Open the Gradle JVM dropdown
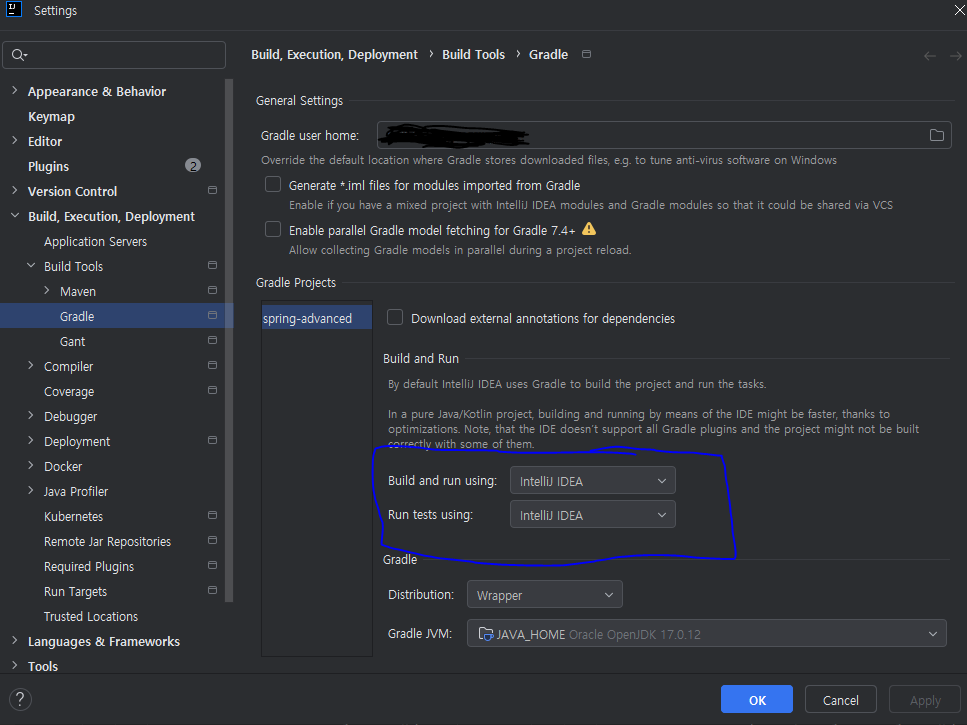The width and height of the screenshot is (967, 725). [707, 634]
